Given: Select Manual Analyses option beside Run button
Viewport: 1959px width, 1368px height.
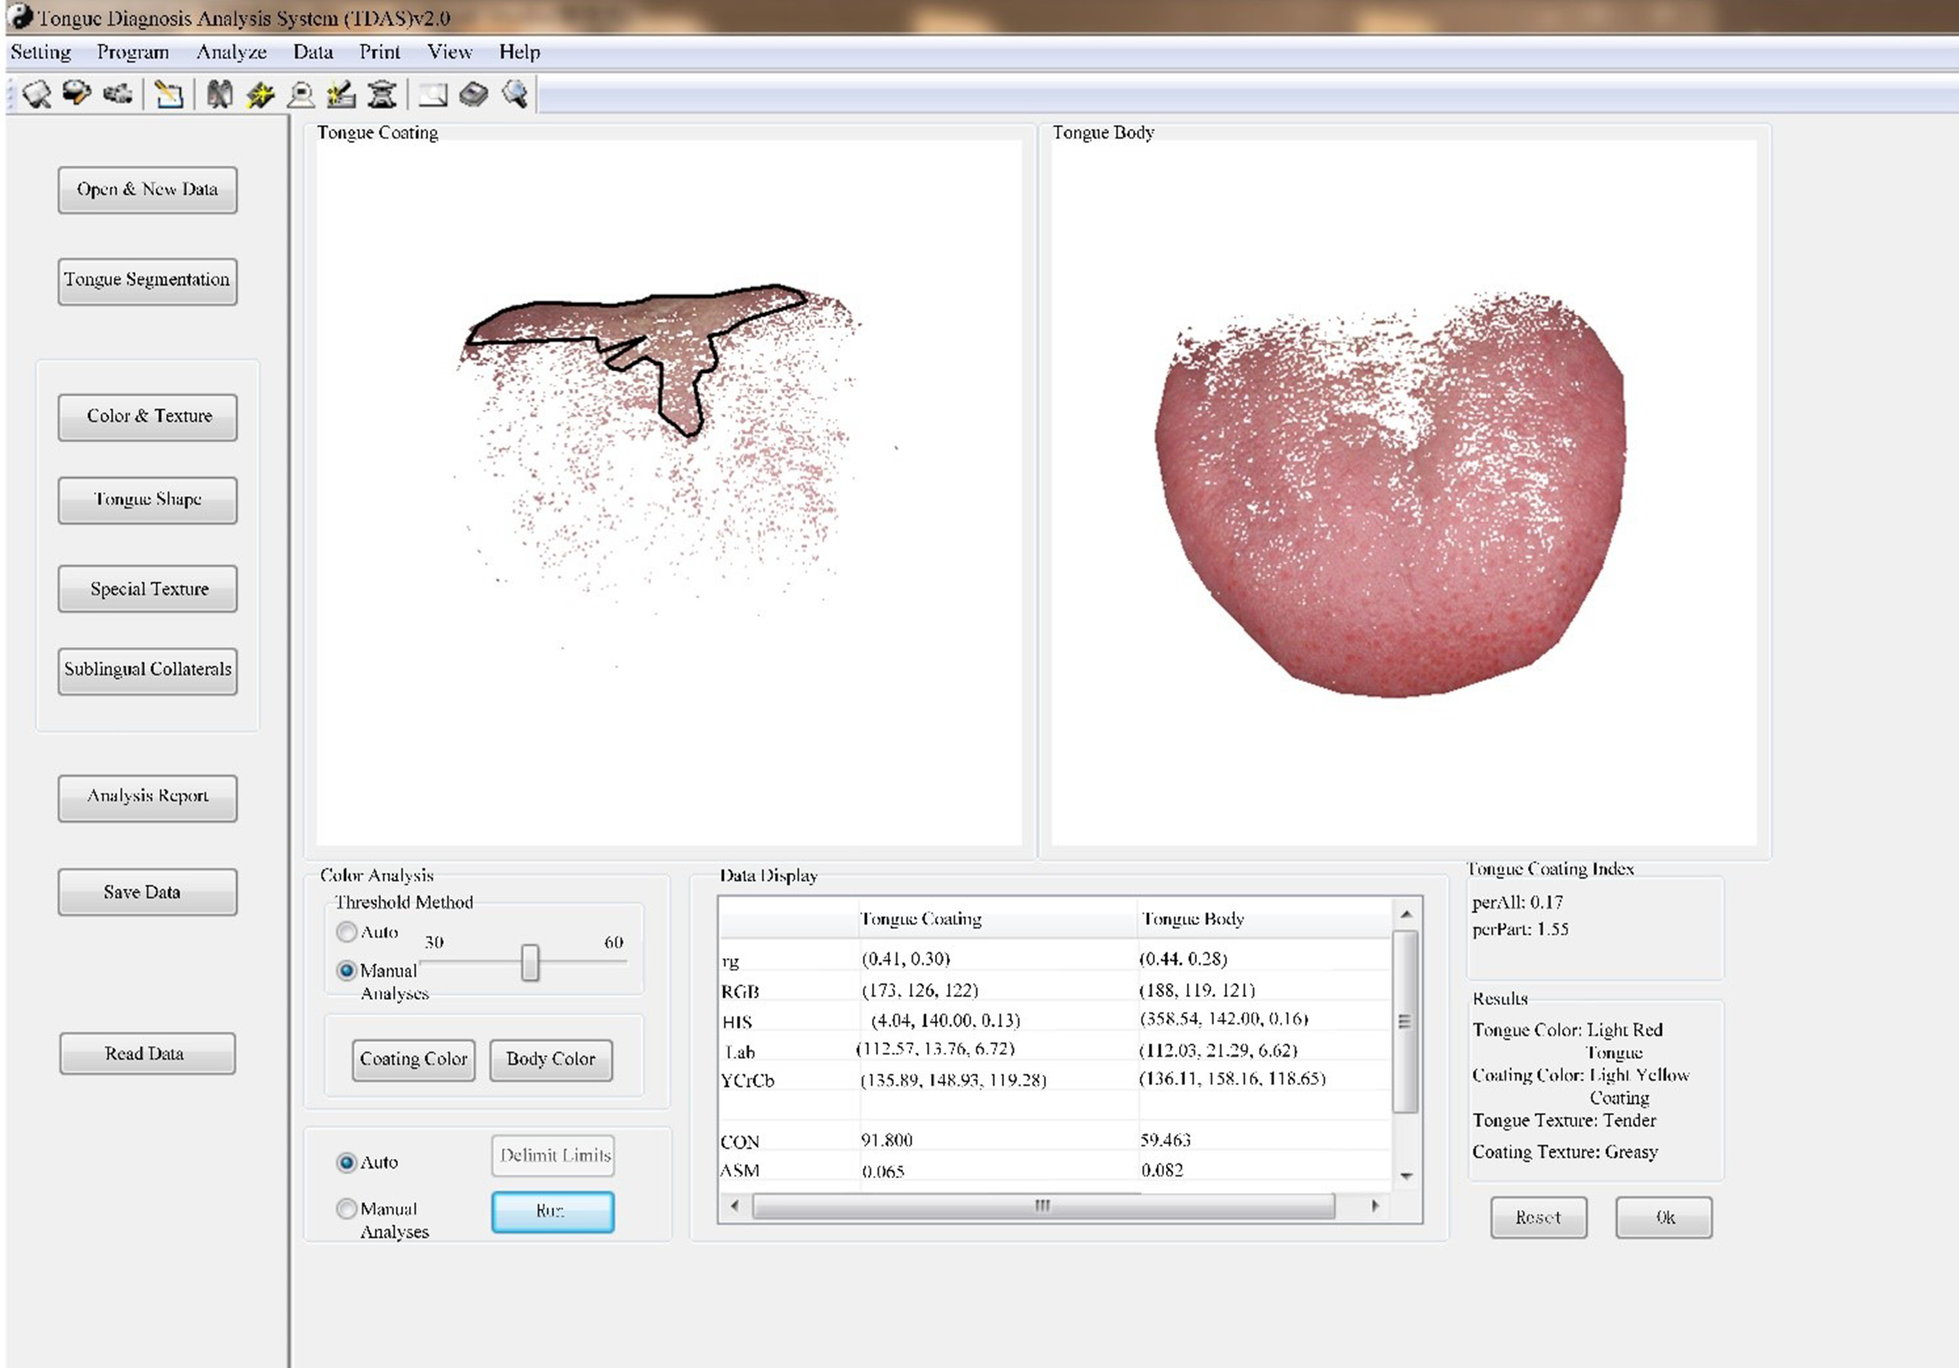Looking at the screenshot, I should 347,1209.
